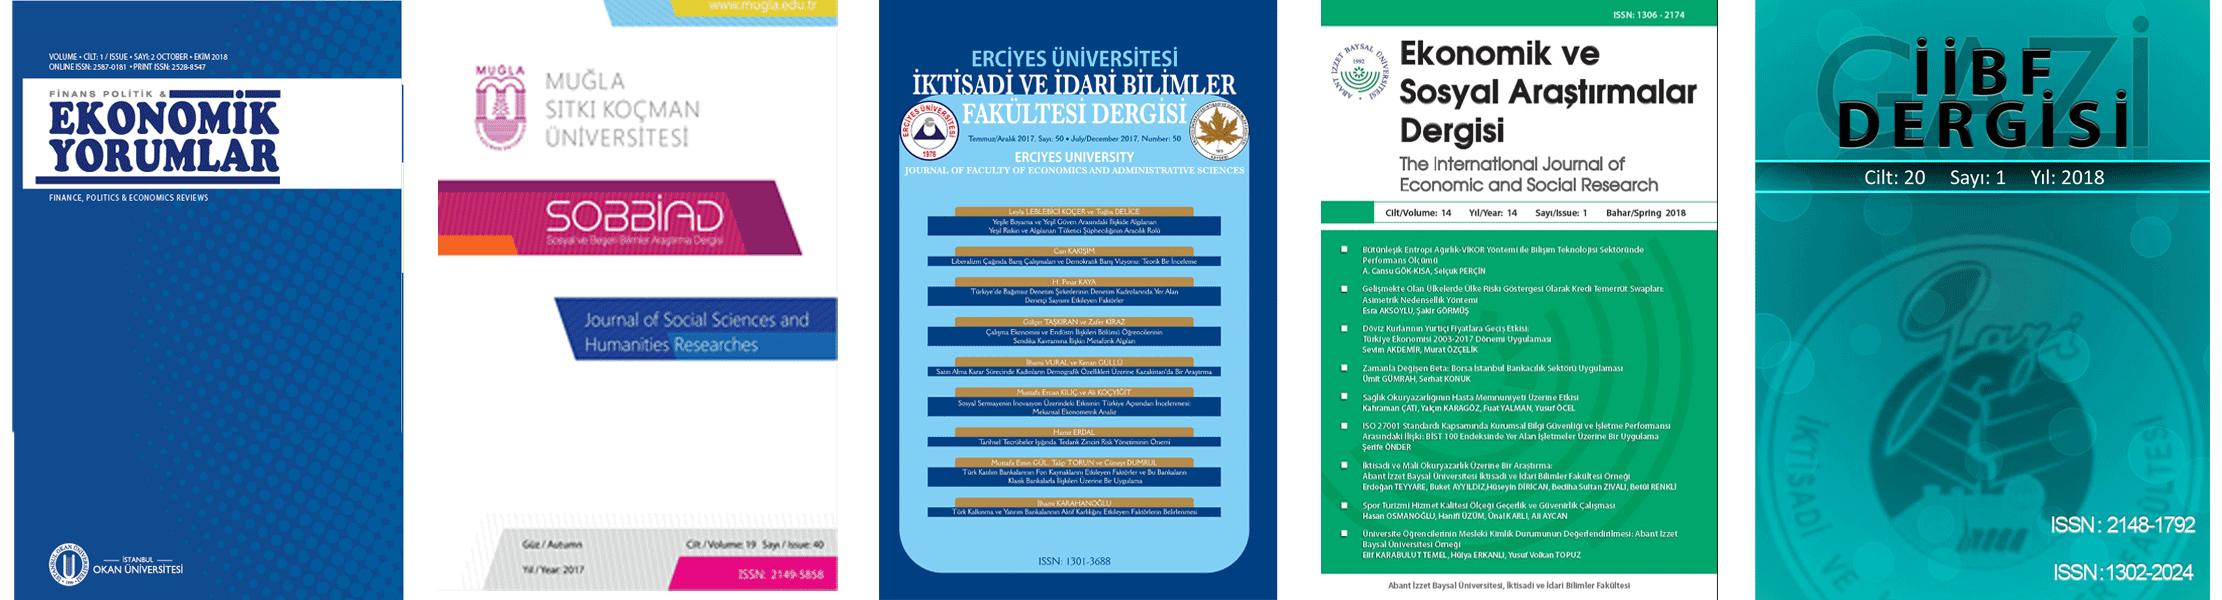Viewport: 2222px width, 600px height.
Task: Click 'ISSN: 1301-3688' on Erciyes cover
Action: pos(1074,561)
